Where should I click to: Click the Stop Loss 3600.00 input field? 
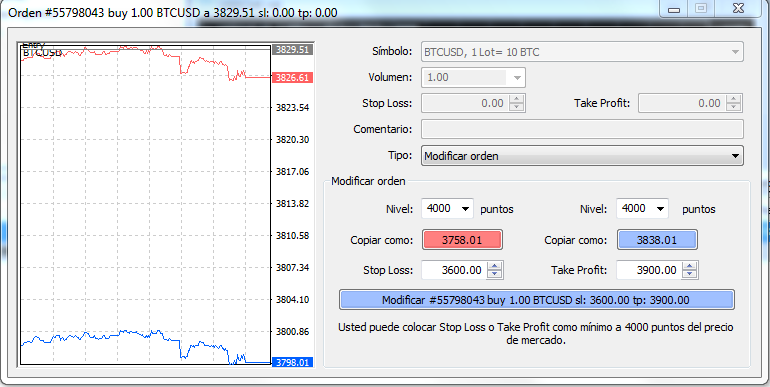(455, 270)
